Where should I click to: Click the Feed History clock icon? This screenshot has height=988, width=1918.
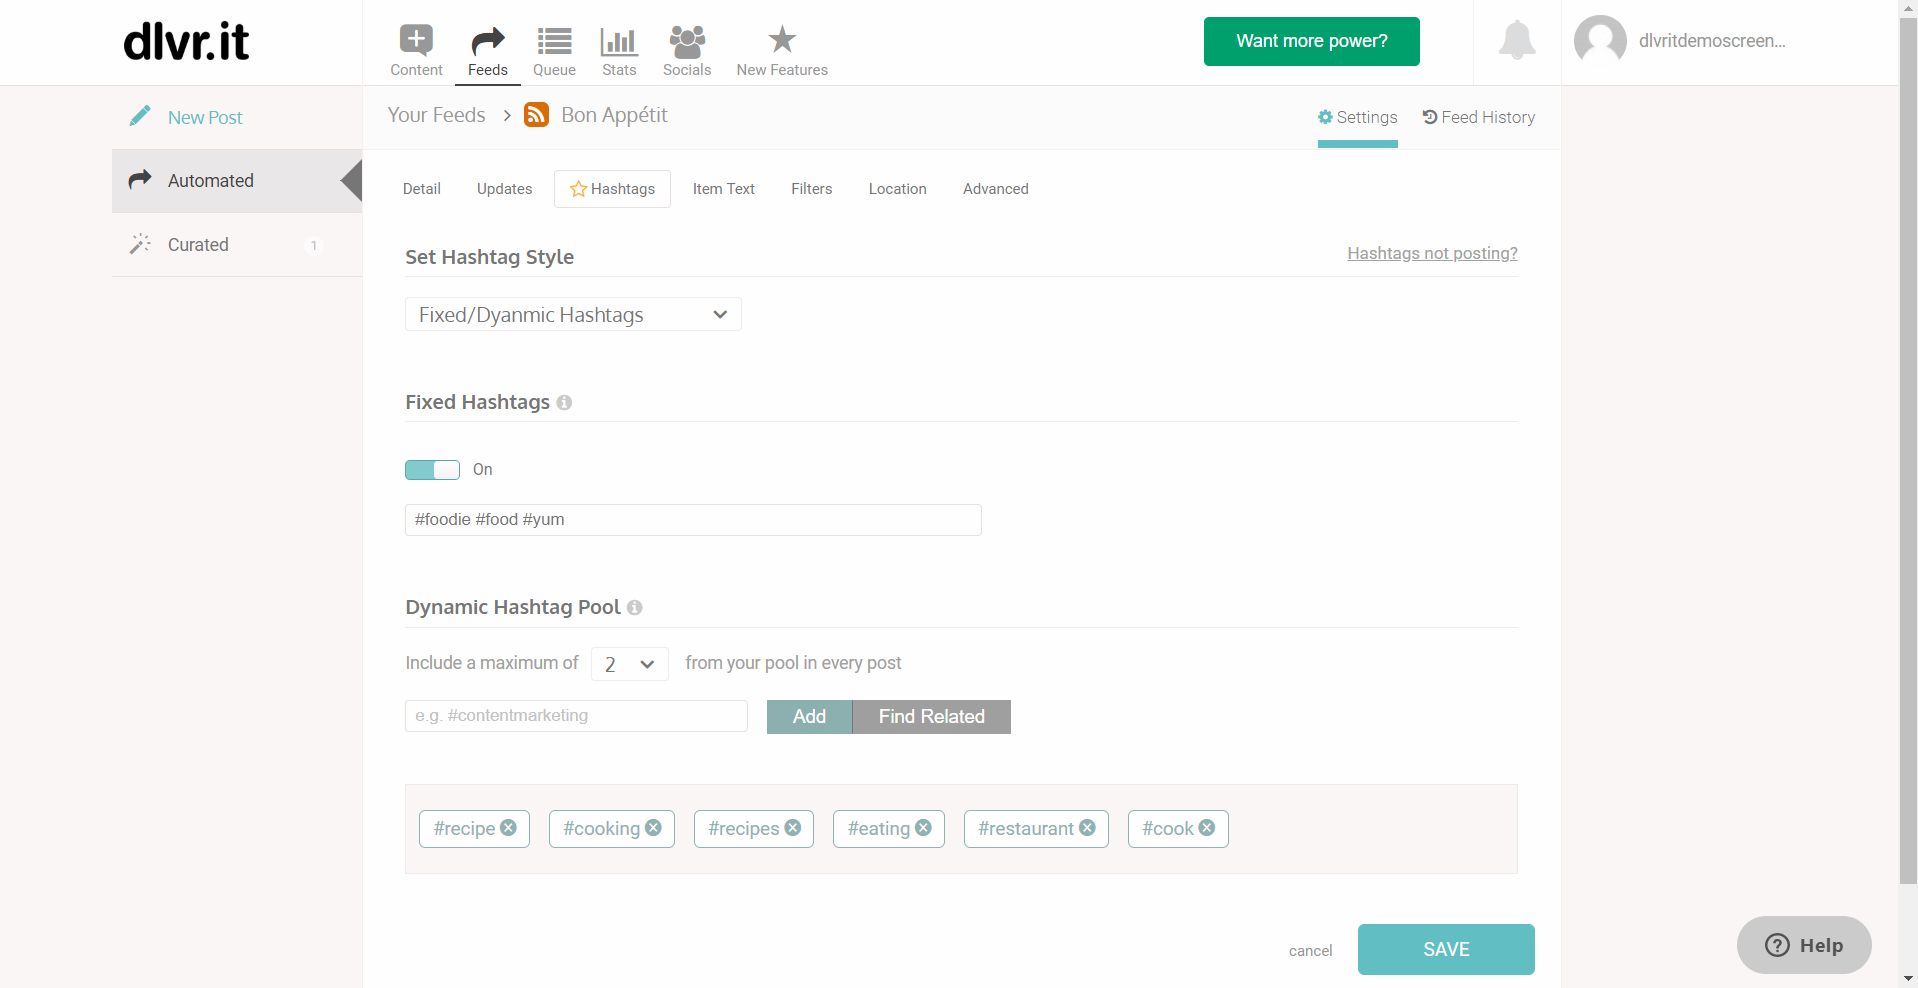[1430, 117]
